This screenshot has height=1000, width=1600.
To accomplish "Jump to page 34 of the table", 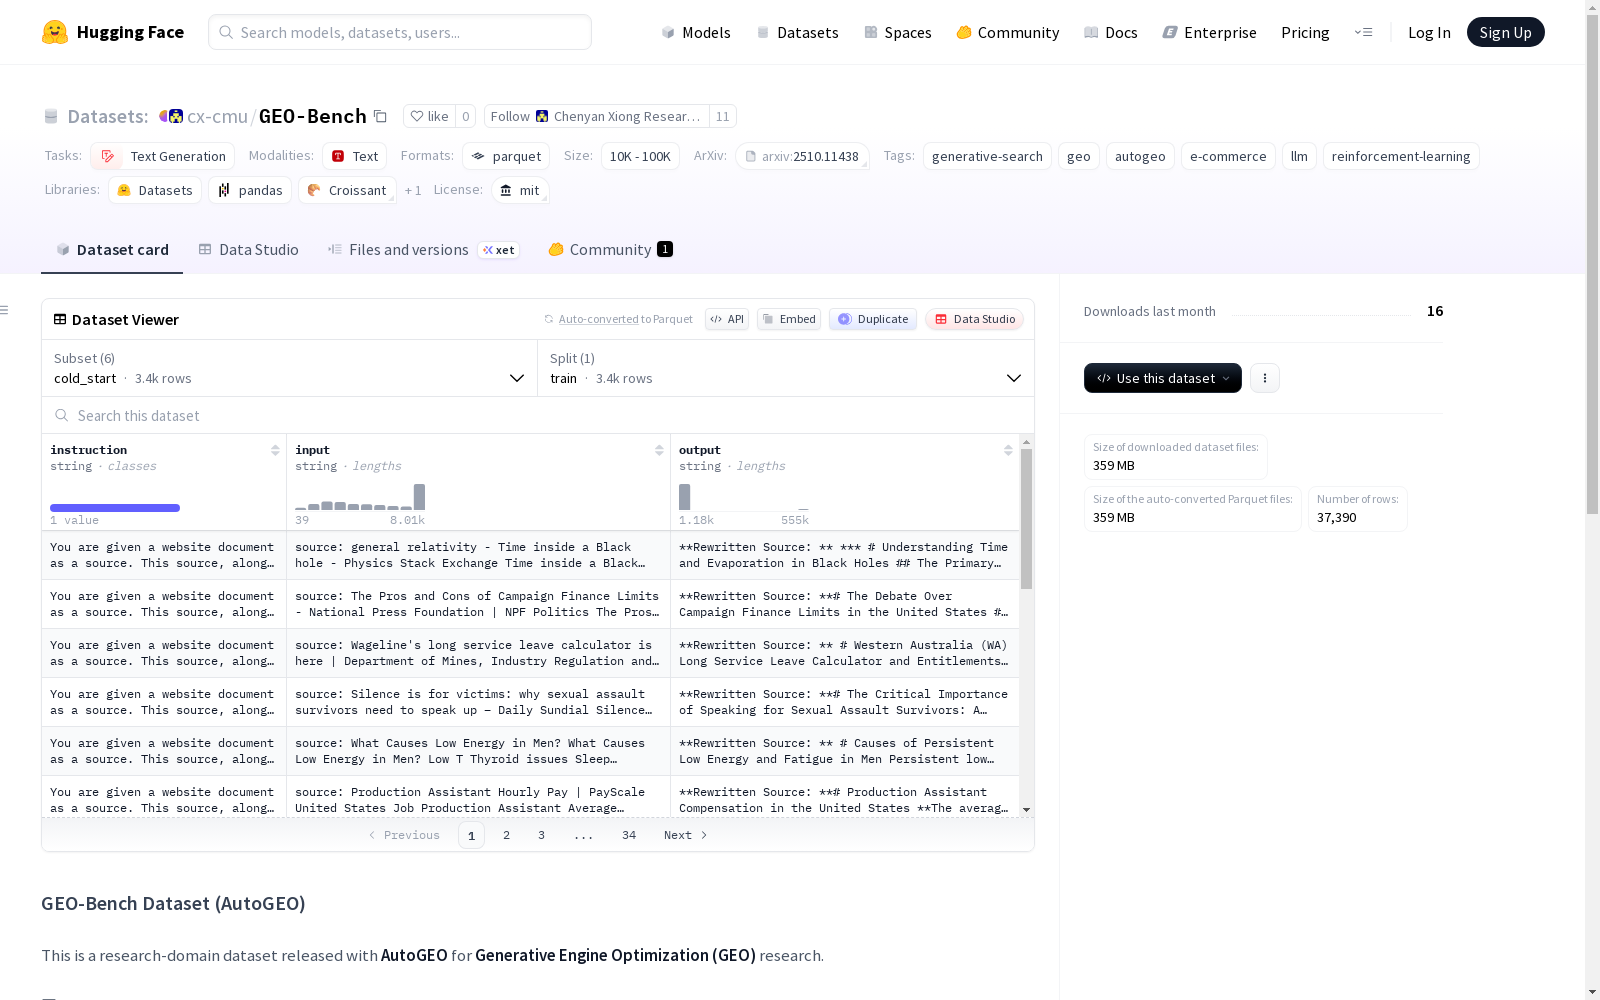I will 629,835.
